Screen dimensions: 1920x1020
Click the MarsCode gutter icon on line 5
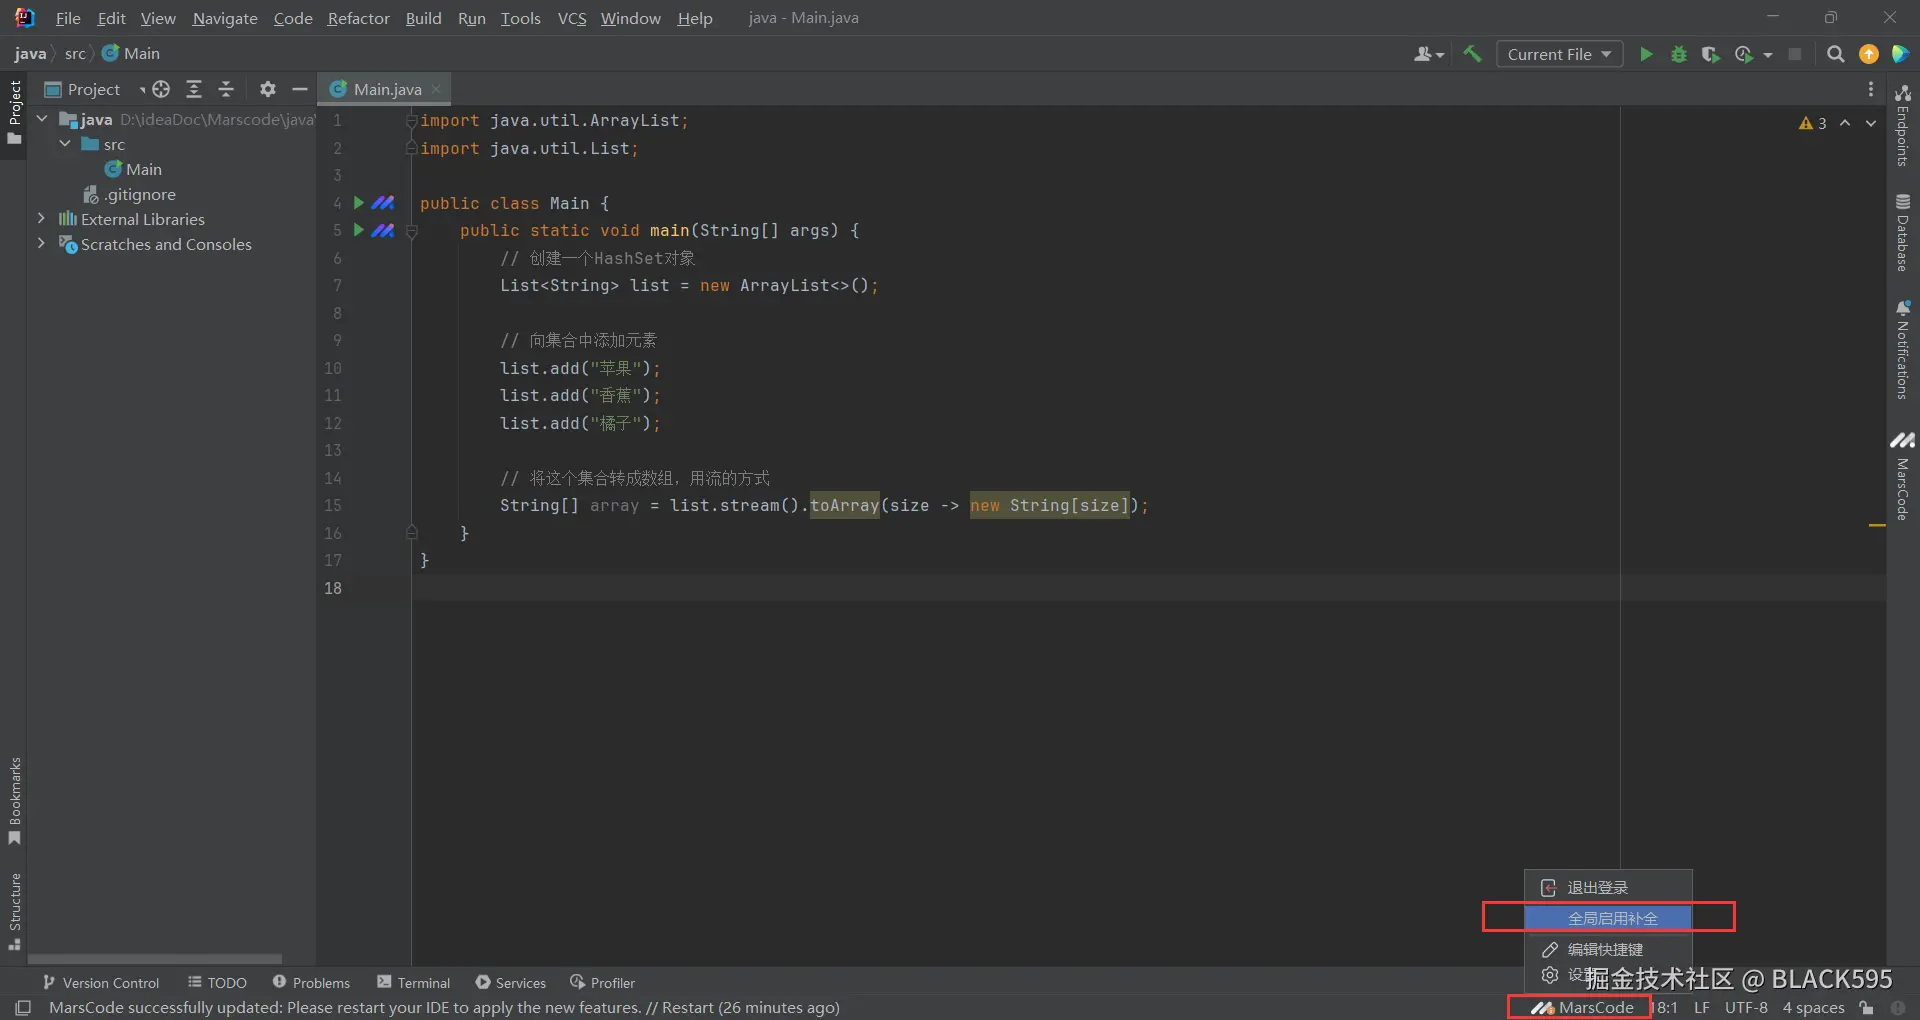[383, 230]
